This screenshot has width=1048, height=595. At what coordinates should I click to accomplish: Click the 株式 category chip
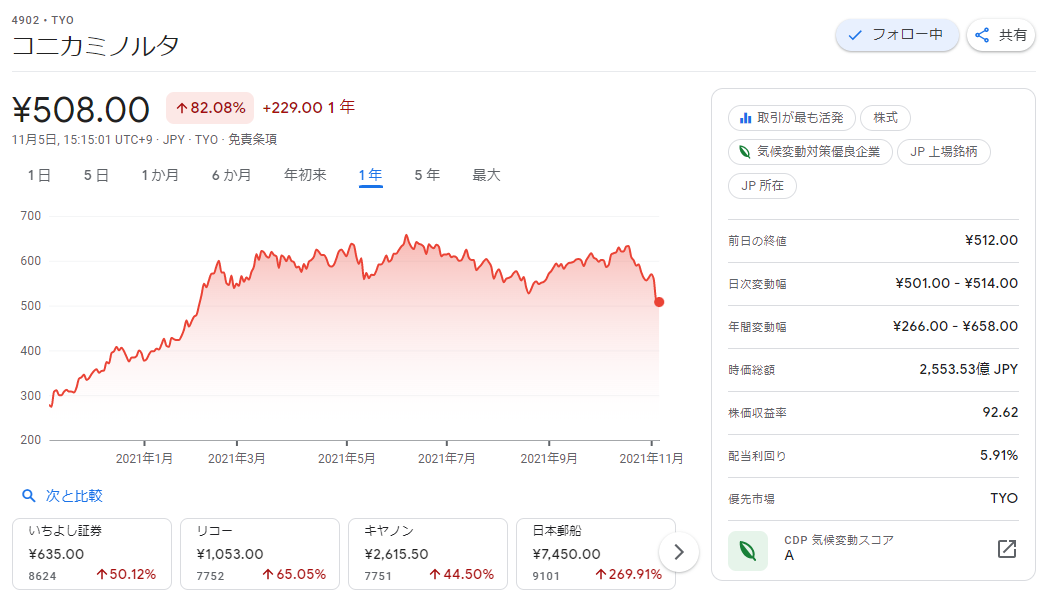[x=885, y=118]
